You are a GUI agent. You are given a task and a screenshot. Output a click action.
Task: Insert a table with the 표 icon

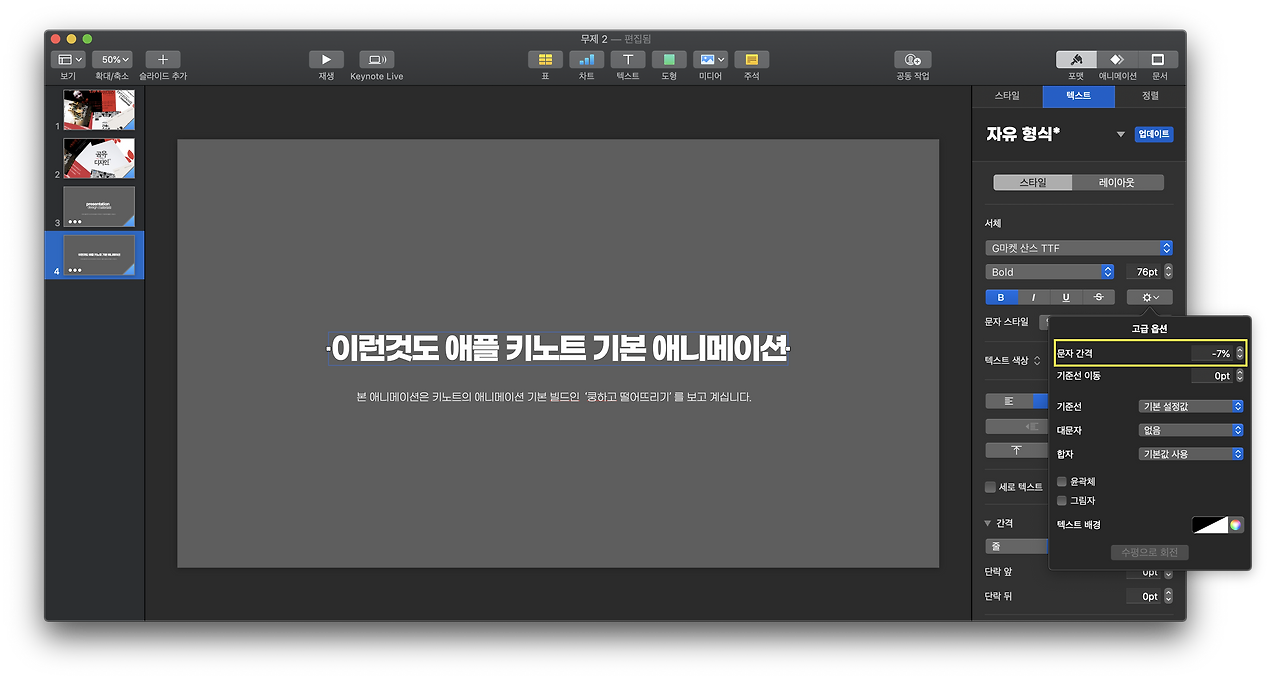pyautogui.click(x=545, y=60)
